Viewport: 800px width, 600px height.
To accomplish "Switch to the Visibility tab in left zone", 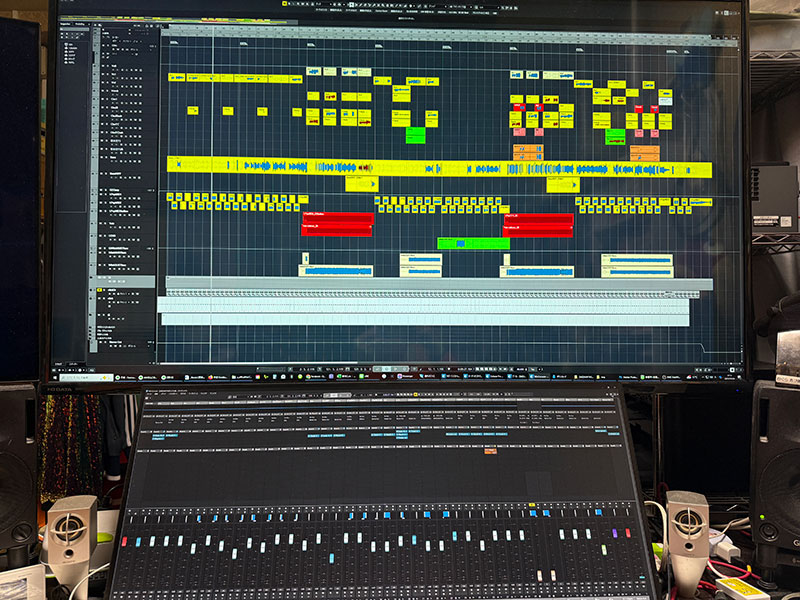I will pos(80,23).
